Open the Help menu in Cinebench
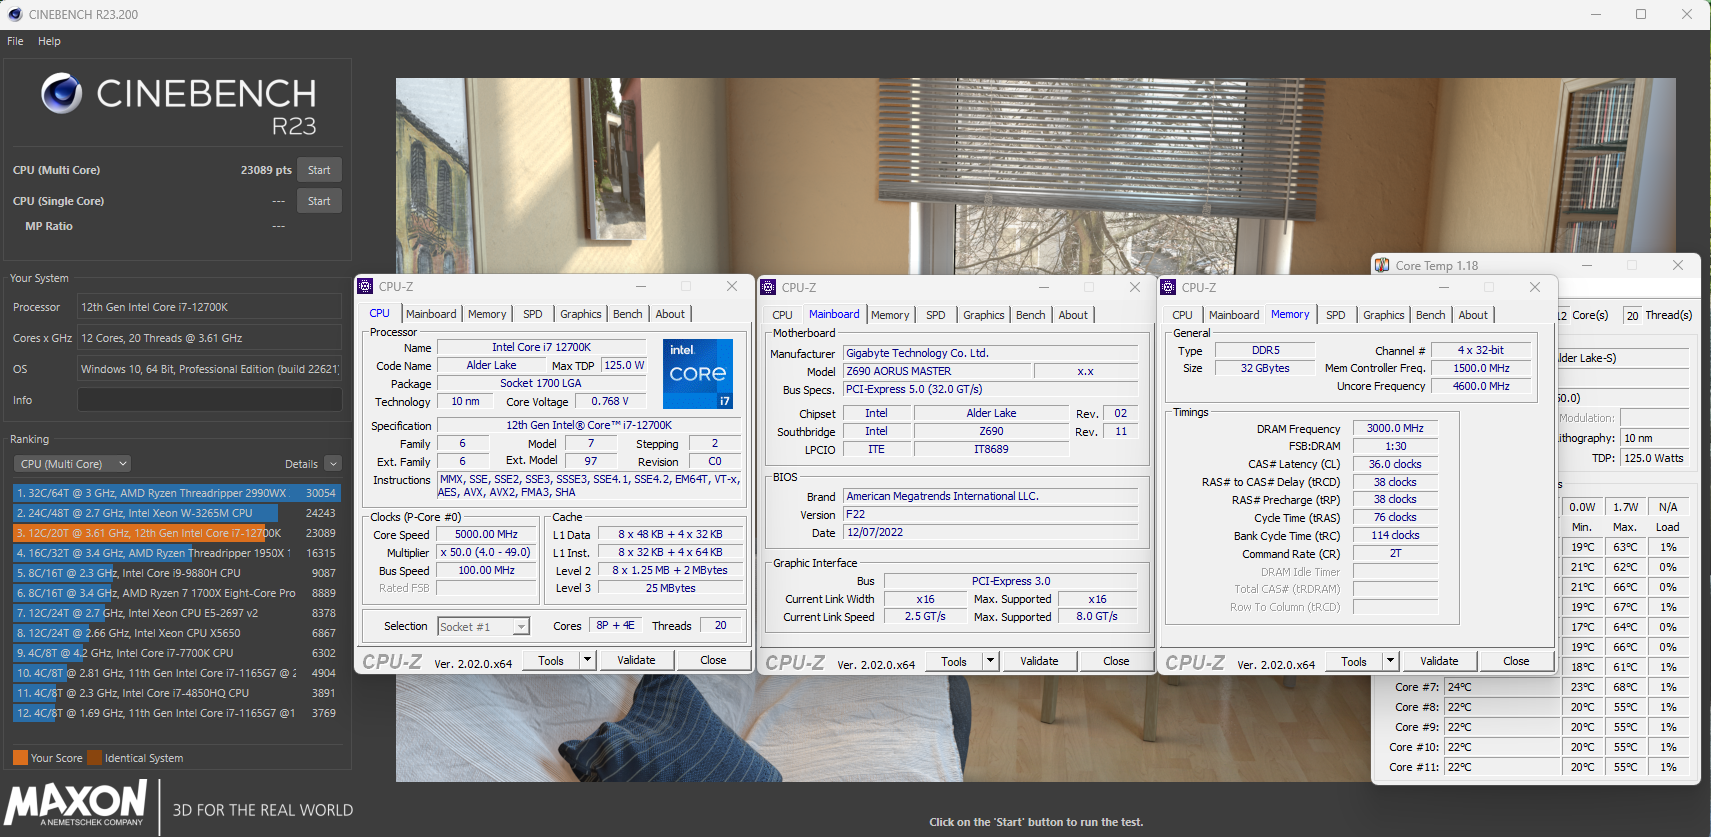 [x=49, y=41]
